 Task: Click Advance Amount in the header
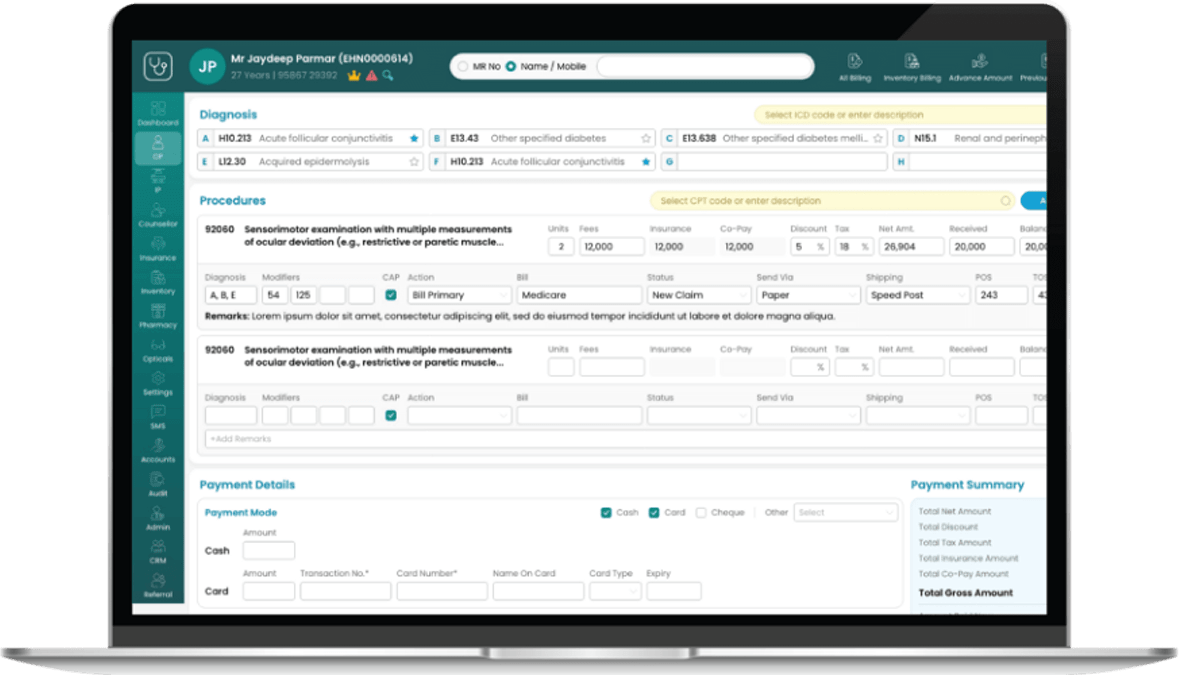click(x=979, y=66)
